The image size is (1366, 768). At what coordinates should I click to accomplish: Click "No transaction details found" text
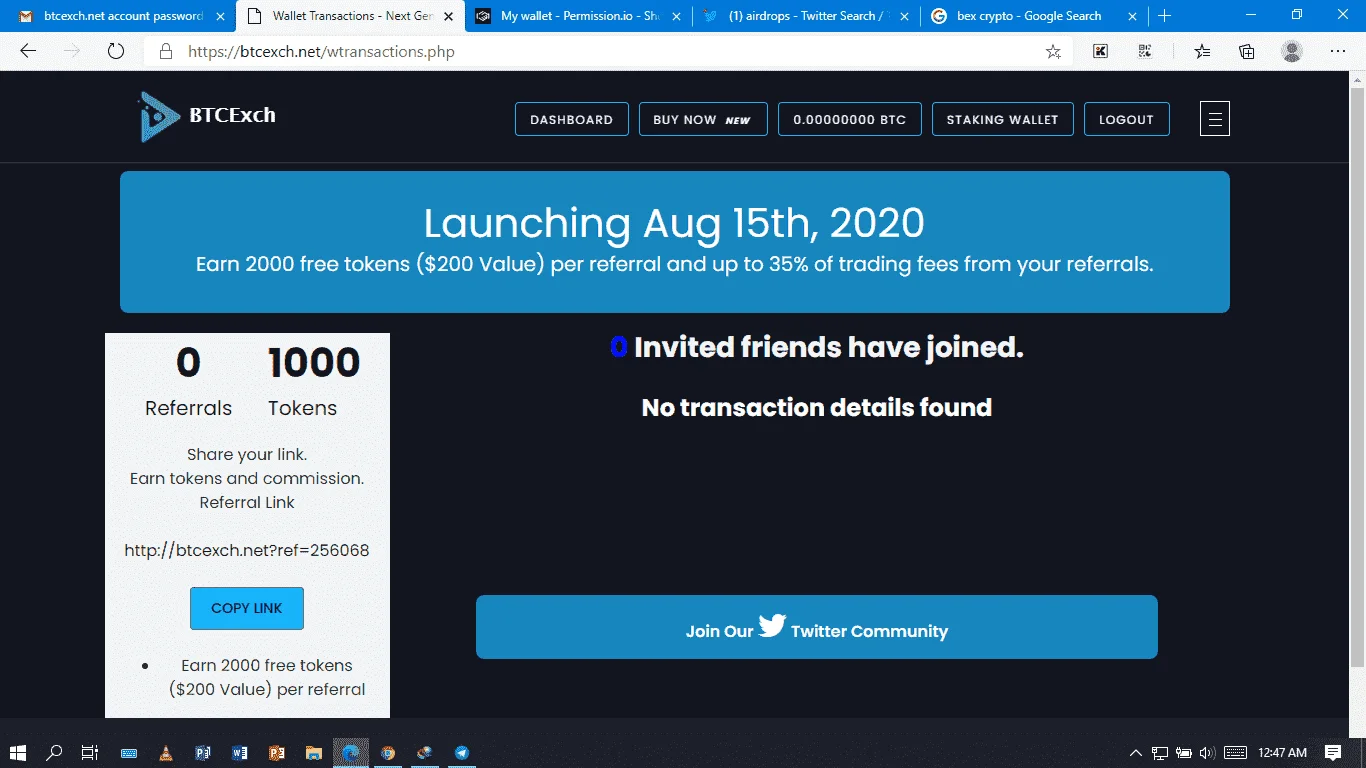tap(817, 407)
